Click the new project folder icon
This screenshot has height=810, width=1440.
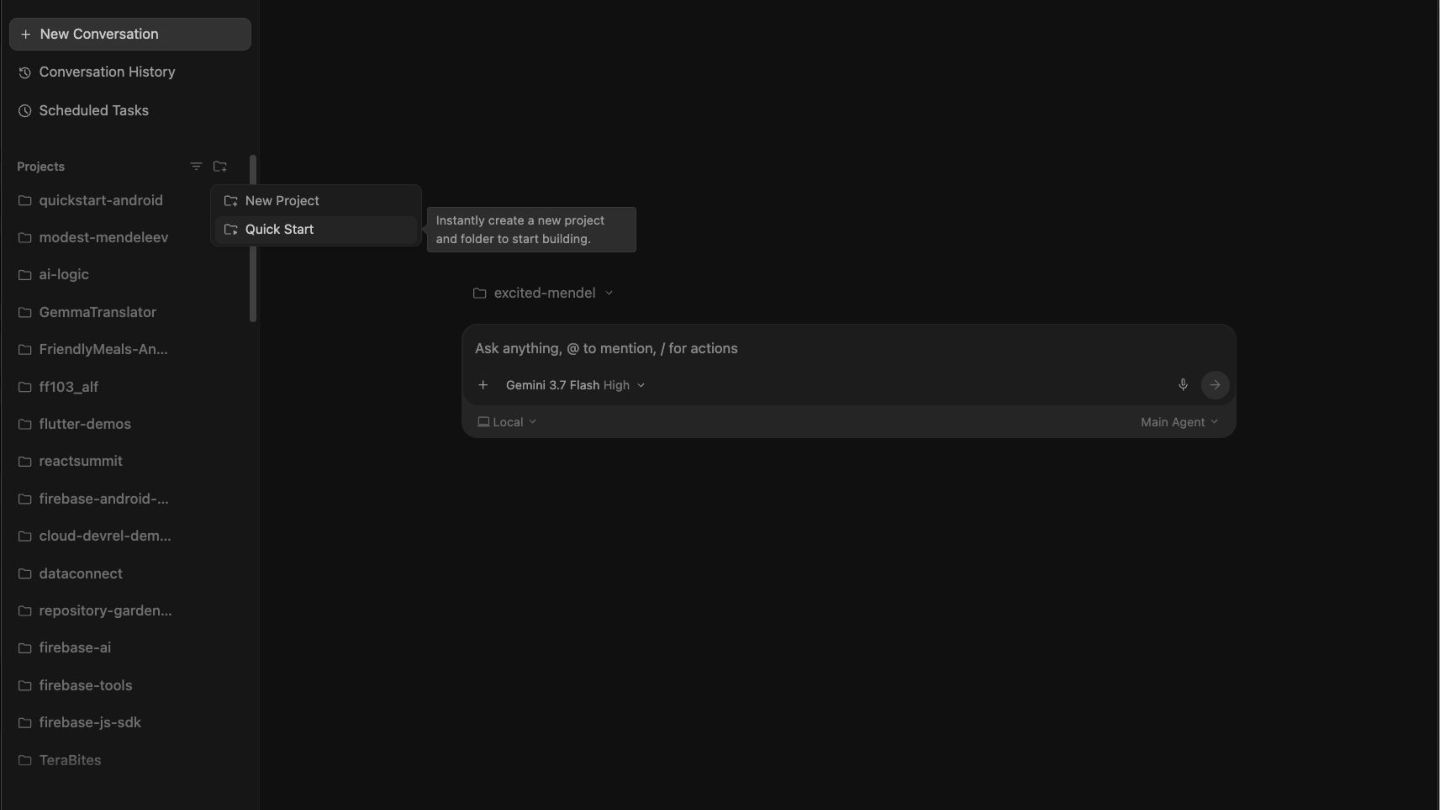pyautogui.click(x=220, y=167)
